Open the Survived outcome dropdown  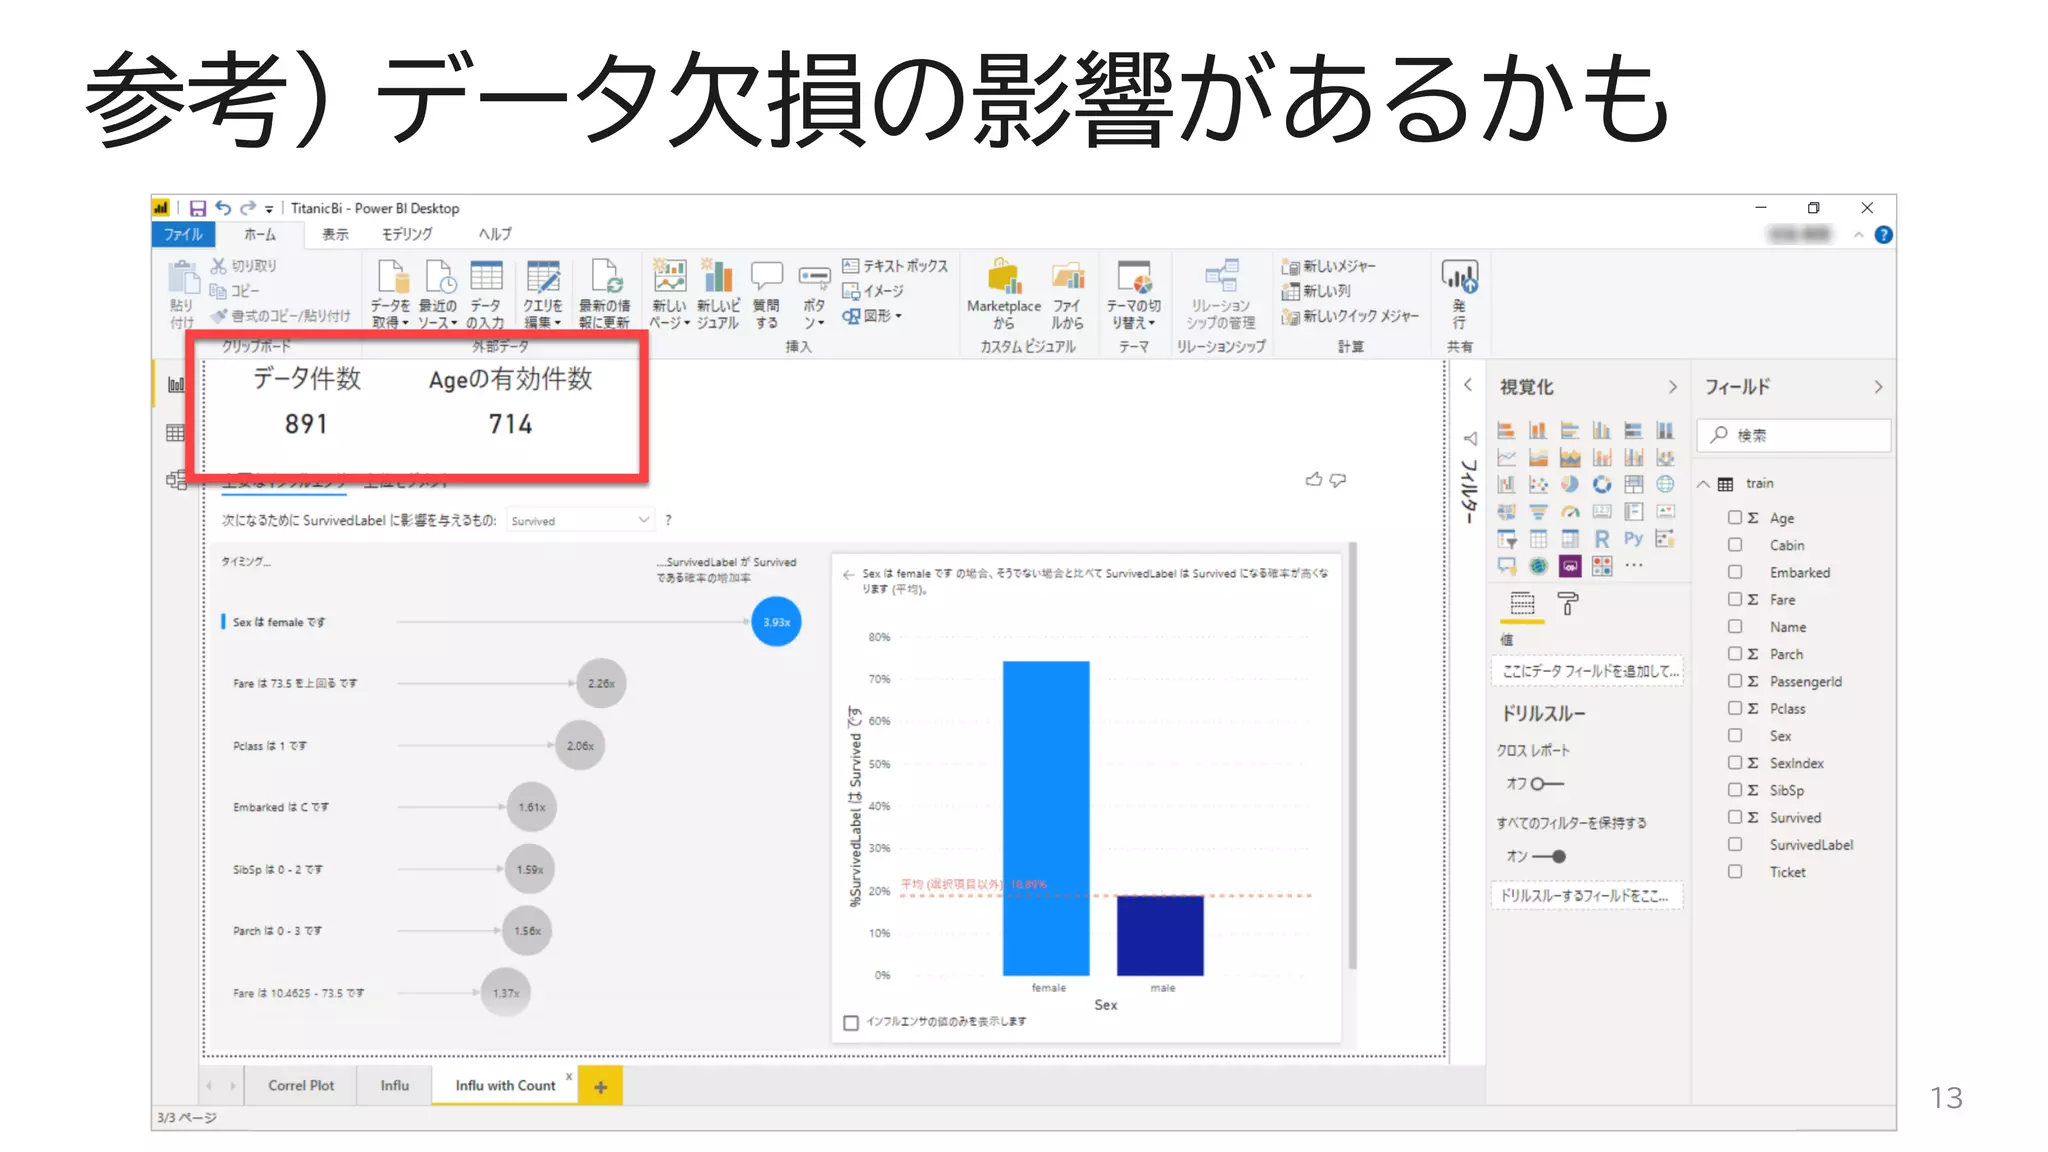580,520
